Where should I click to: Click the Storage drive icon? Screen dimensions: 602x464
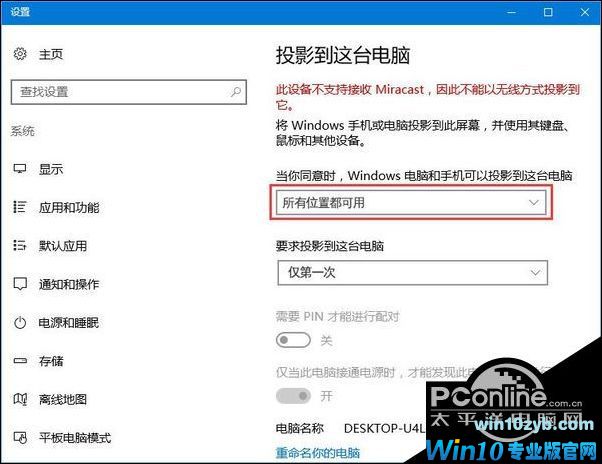point(20,361)
